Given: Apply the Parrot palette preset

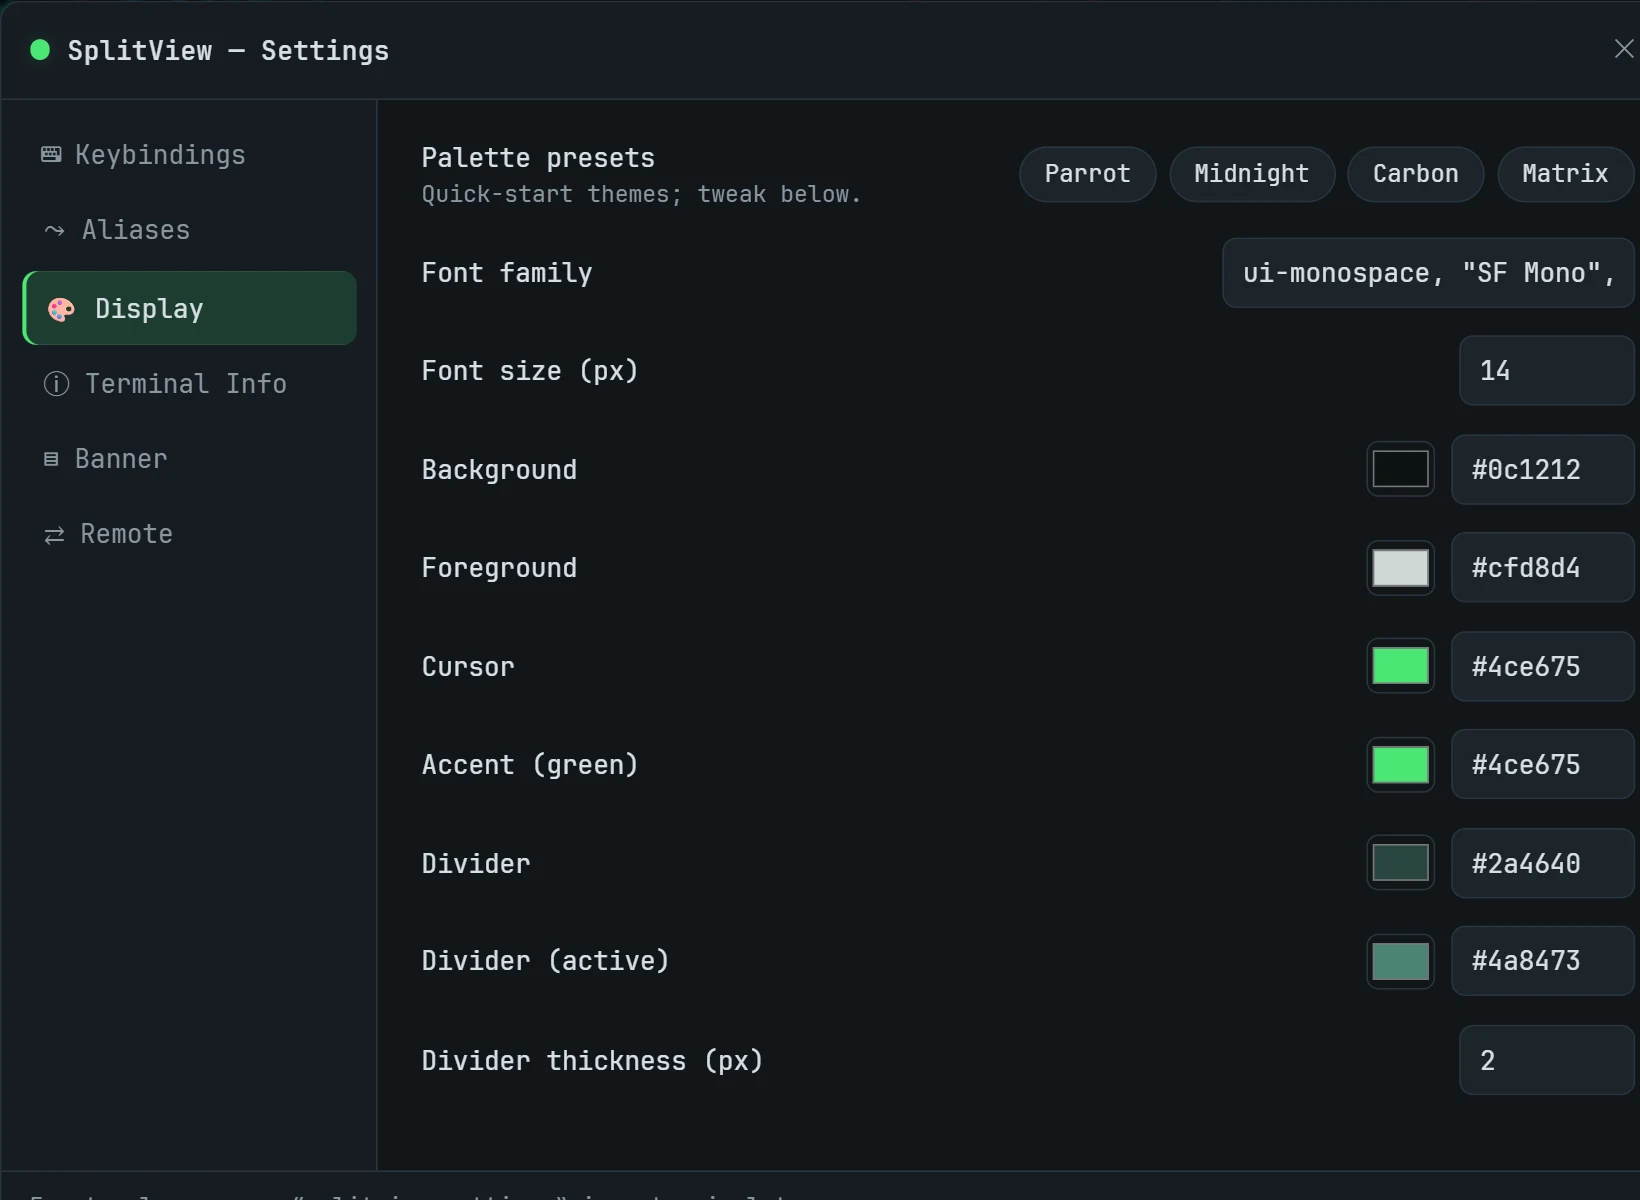Looking at the screenshot, I should [x=1088, y=174].
